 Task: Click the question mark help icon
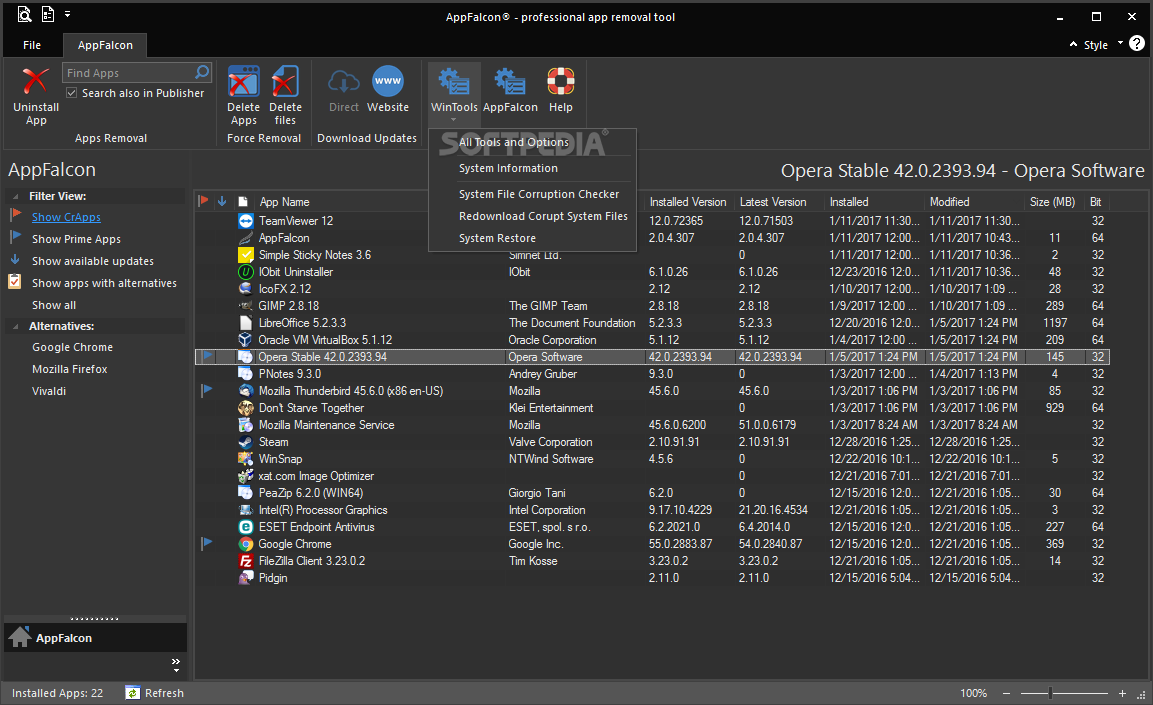pos(1137,43)
